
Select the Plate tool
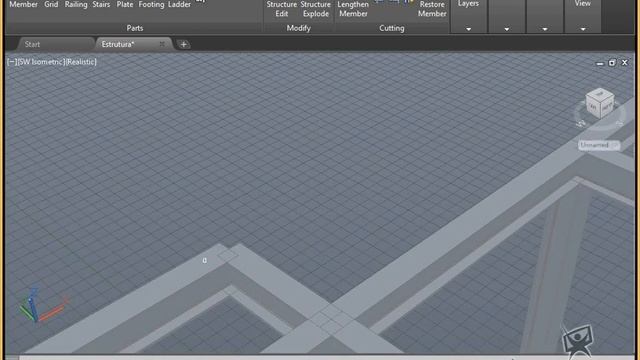[124, 4]
